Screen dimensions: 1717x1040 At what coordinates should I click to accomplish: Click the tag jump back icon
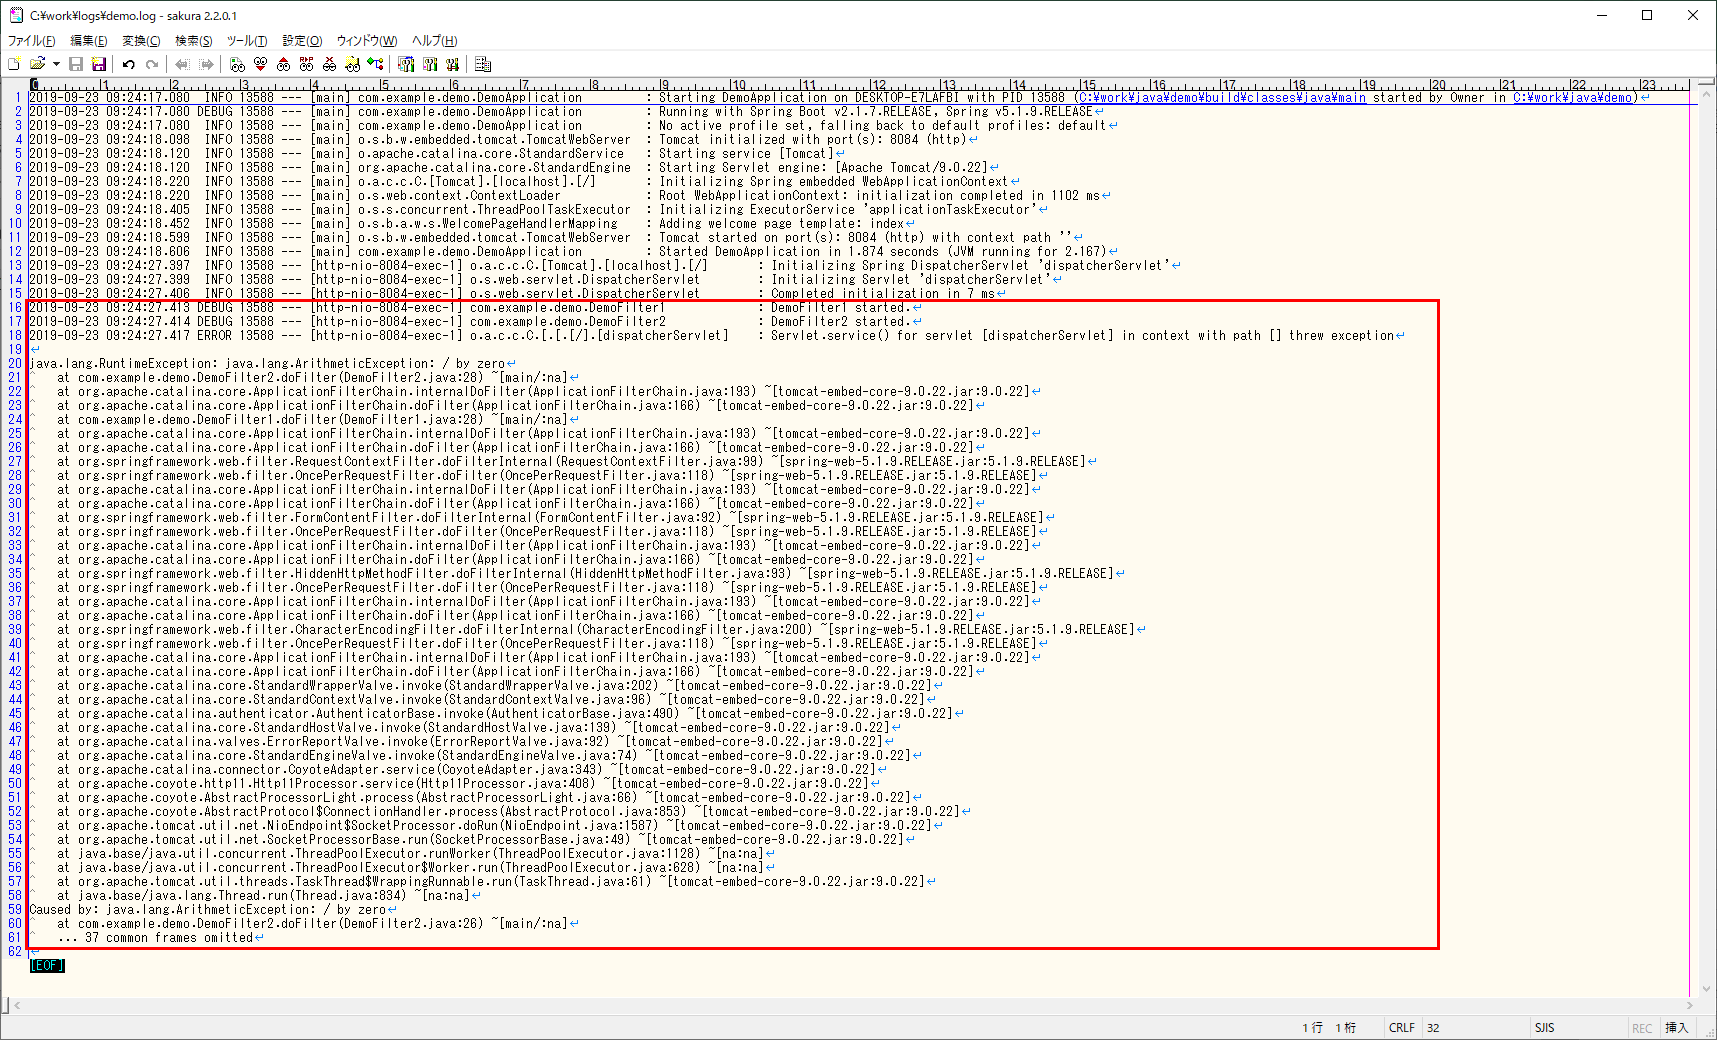tap(182, 64)
